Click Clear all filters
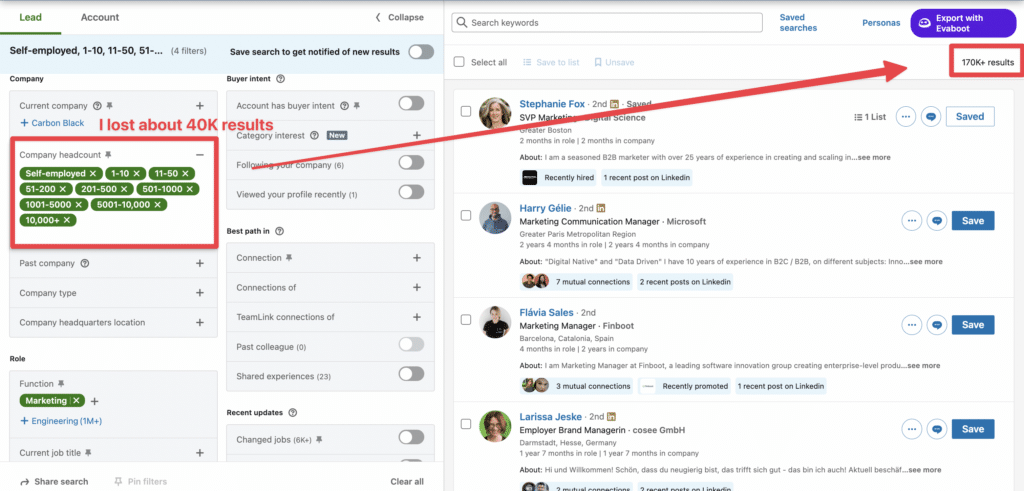1024x491 pixels. tap(407, 482)
